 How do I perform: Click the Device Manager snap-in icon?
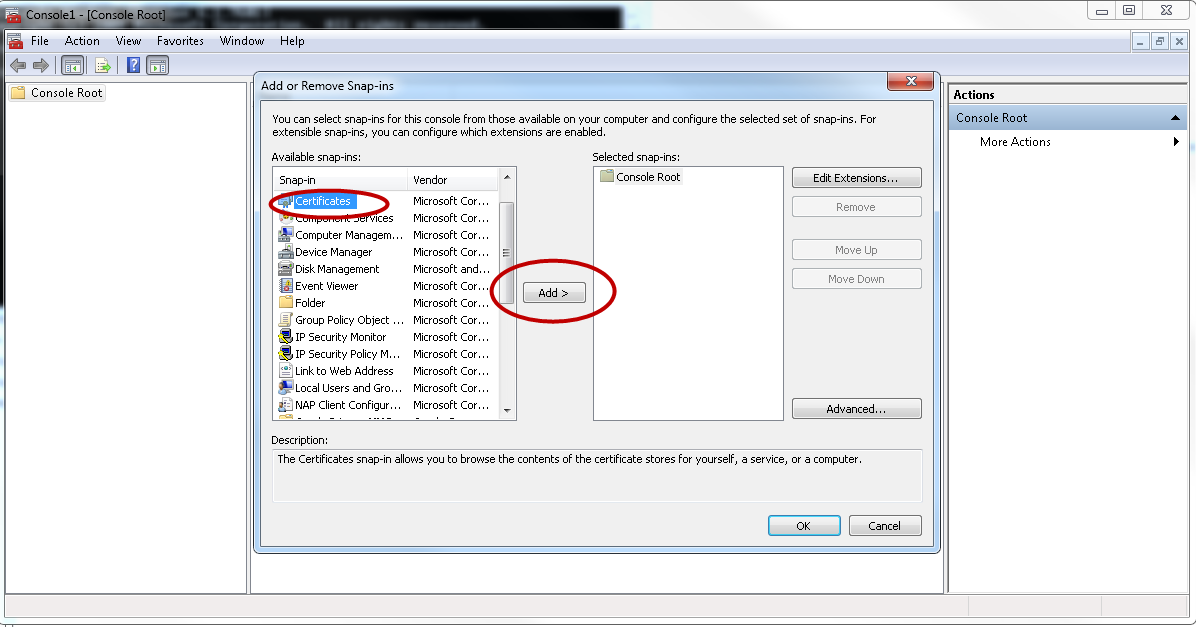[285, 252]
